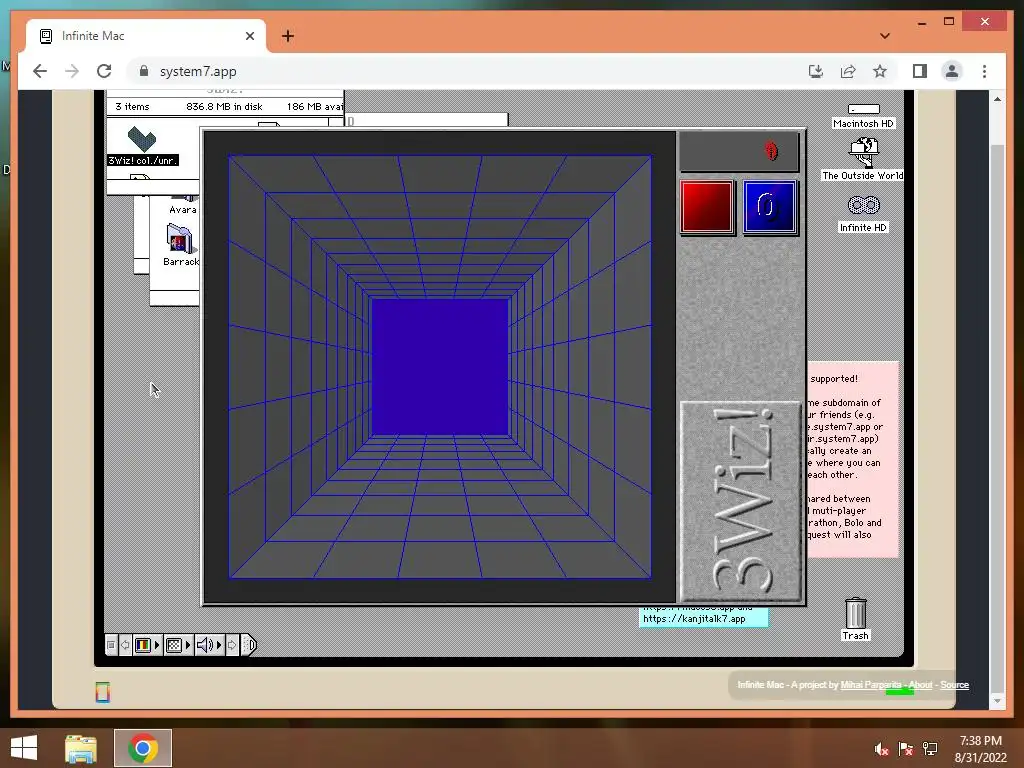Expand the color depth module arrow
This screenshot has height=768, width=1024.
point(157,645)
